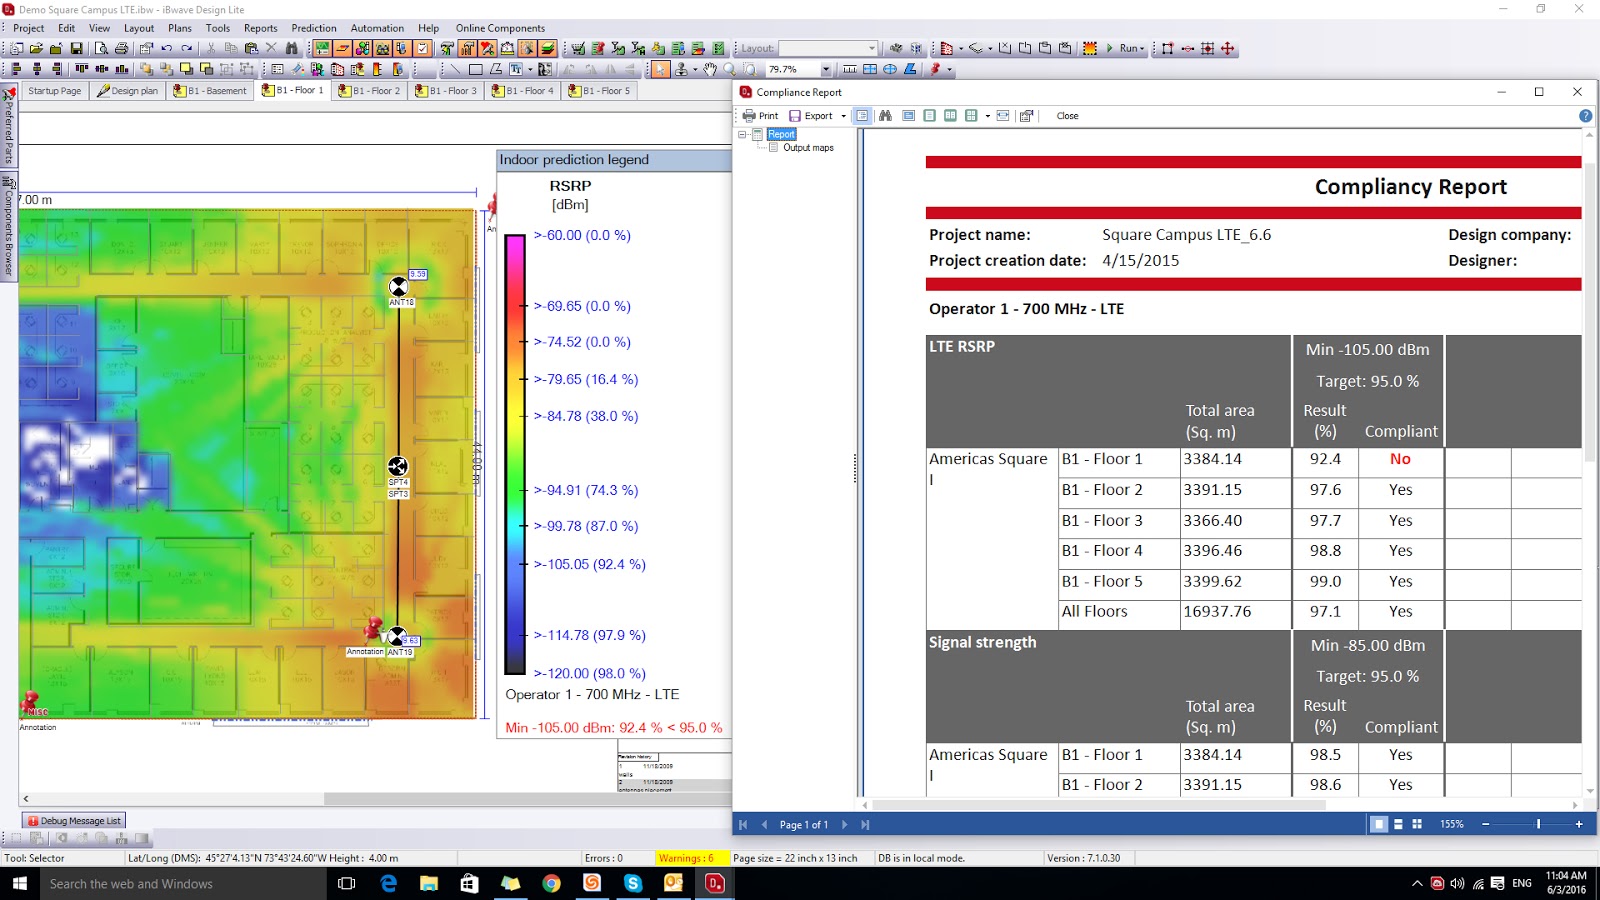
Task: Open the Layout combo box
Action: pyautogui.click(x=828, y=48)
